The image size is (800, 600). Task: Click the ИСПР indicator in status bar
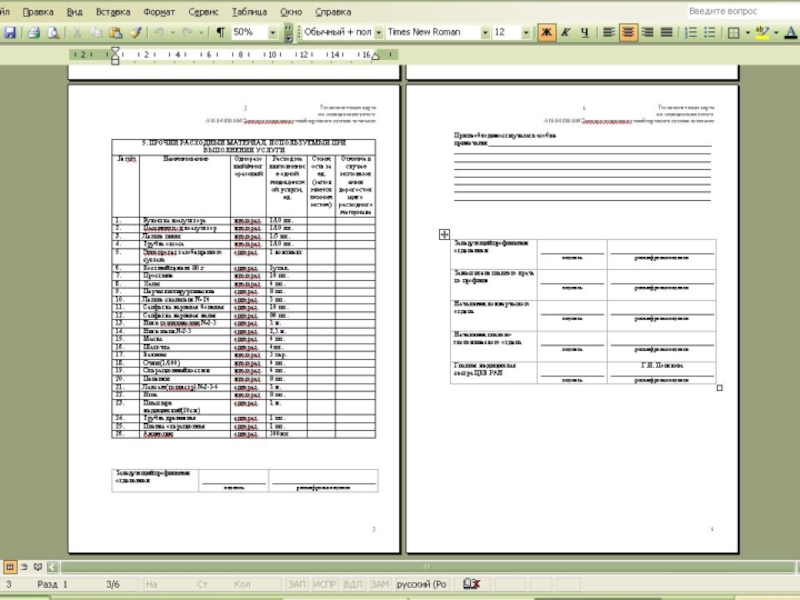point(324,583)
